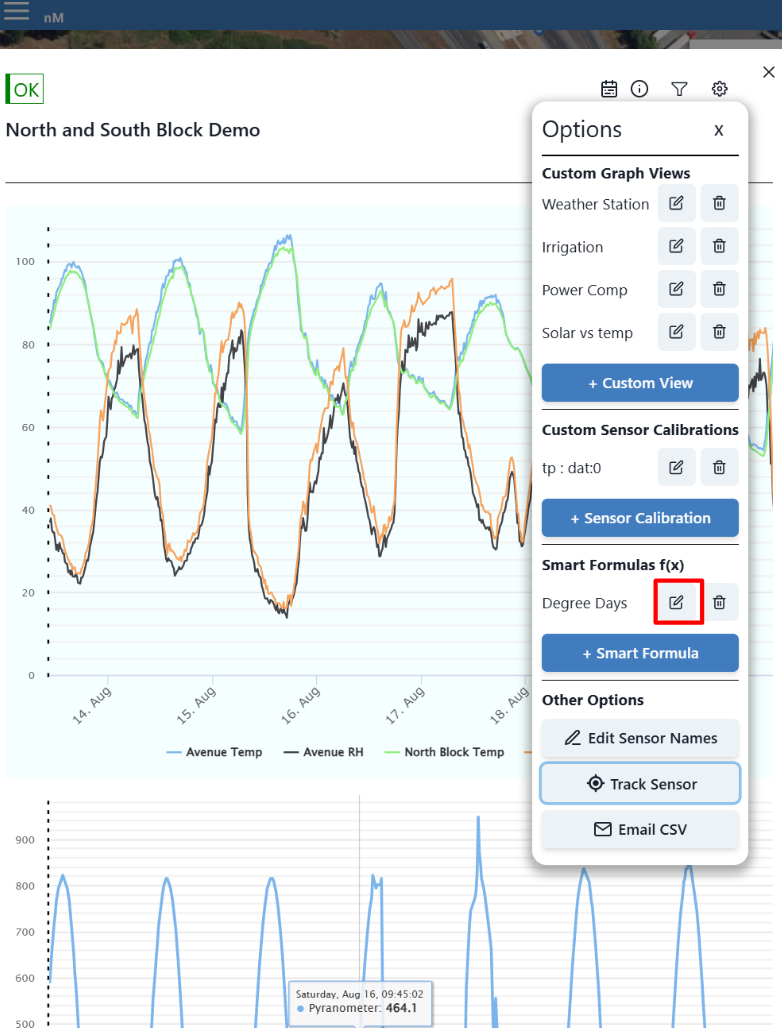782x1028 pixels.
Task: Edit the Degree Days smart formula
Action: coord(676,602)
